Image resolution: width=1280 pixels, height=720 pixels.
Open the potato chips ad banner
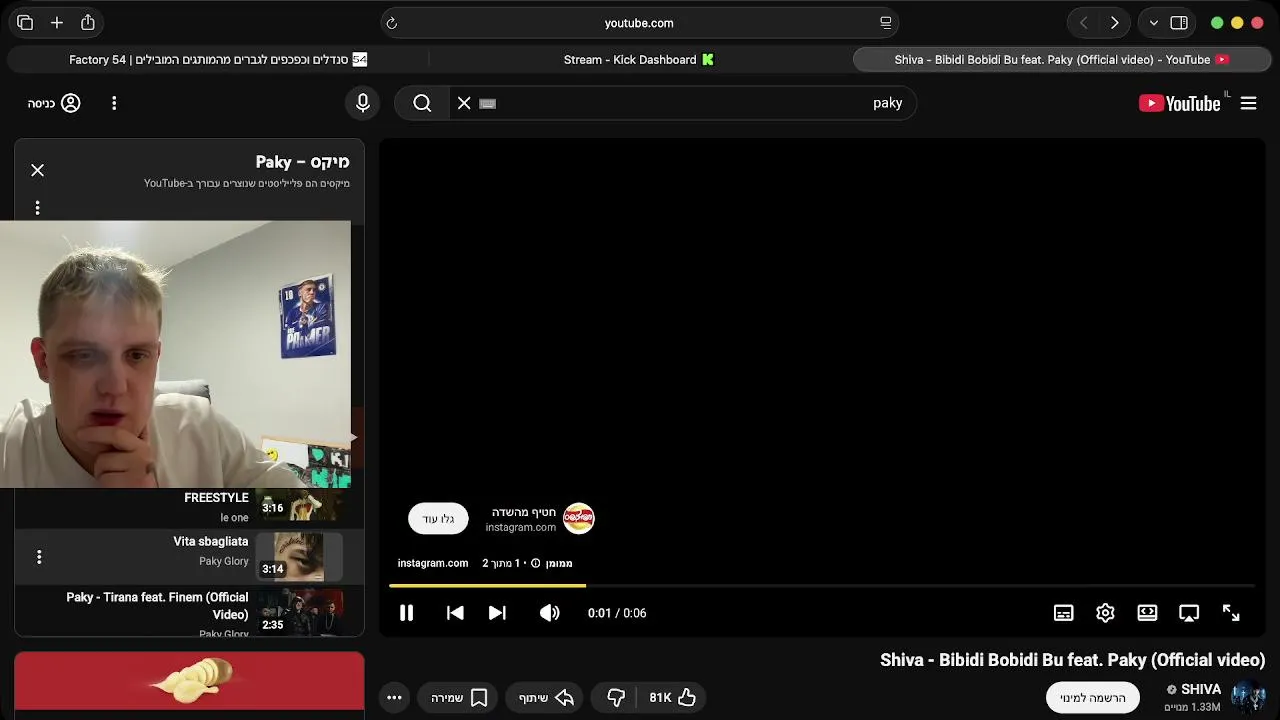(x=189, y=681)
